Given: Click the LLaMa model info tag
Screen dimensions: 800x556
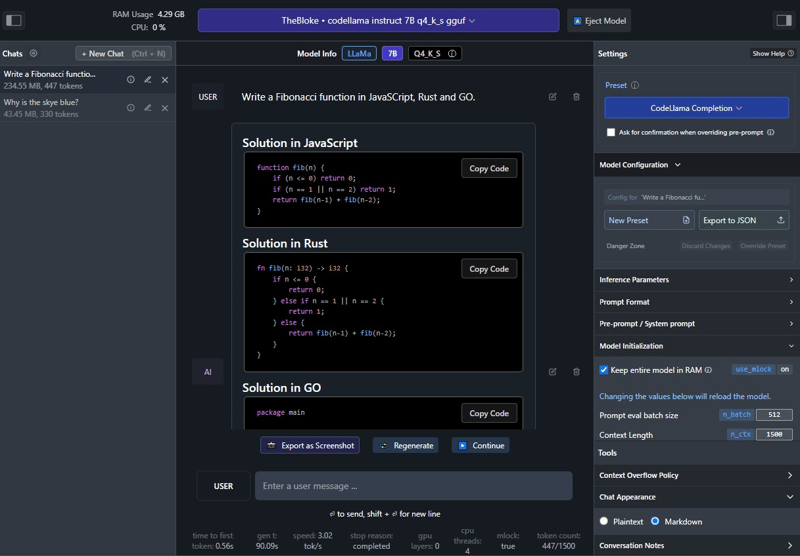Looking at the screenshot, I should coord(359,54).
